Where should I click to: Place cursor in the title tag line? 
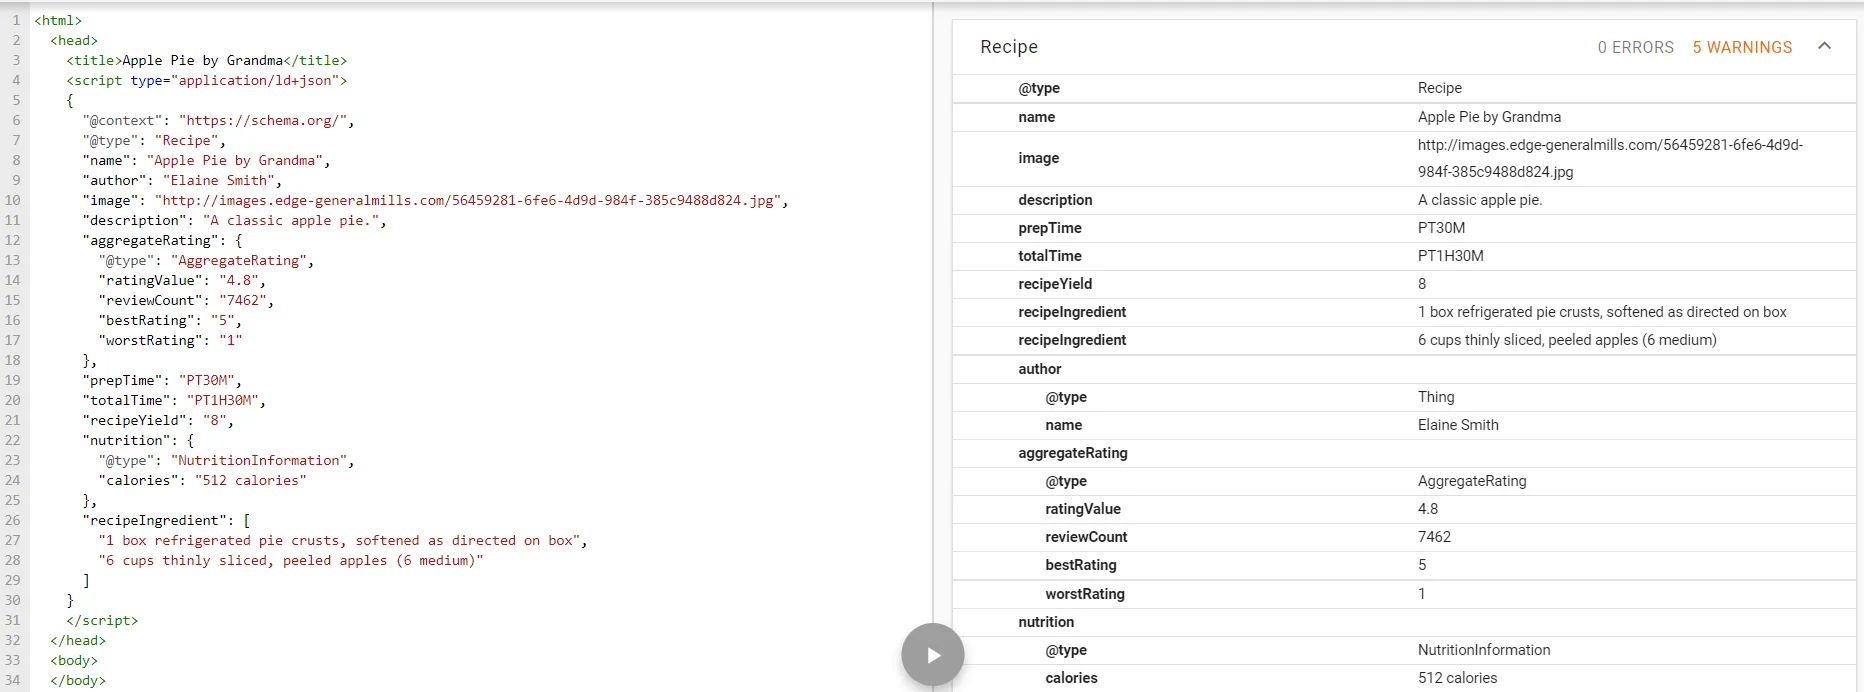pos(206,60)
